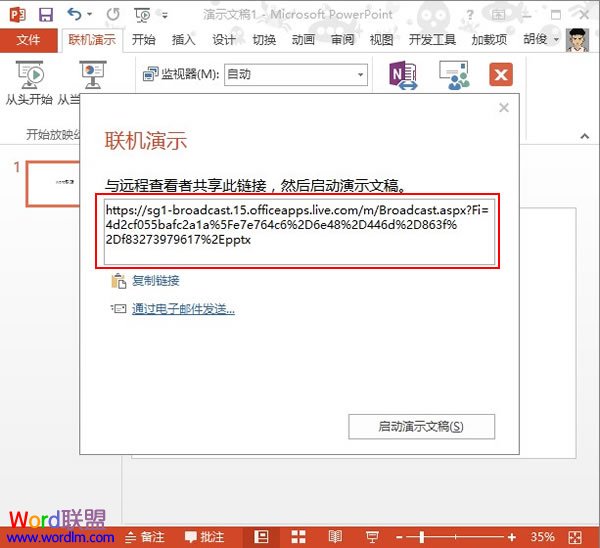The height and width of the screenshot is (548, 600).
Task: Click the send invitations icon
Action: pyautogui.click(x=454, y=75)
